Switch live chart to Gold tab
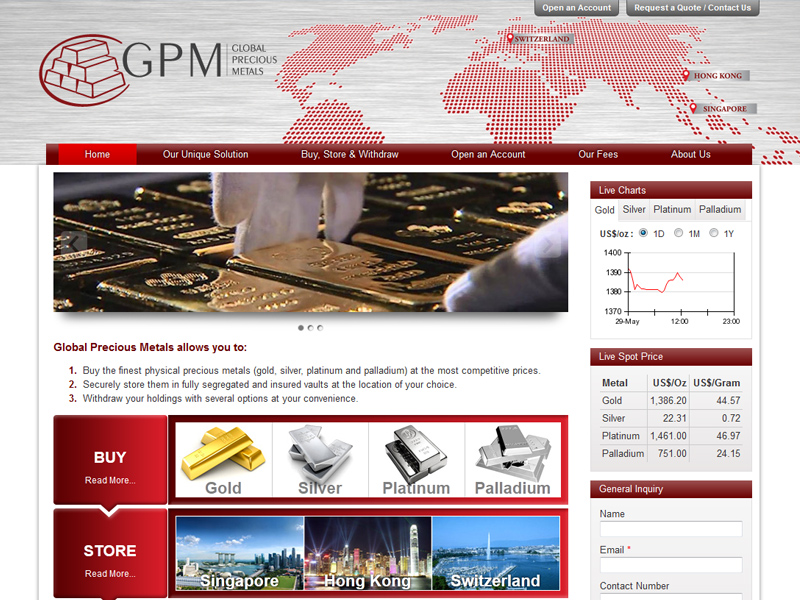The height and width of the screenshot is (600, 800). (x=604, y=210)
